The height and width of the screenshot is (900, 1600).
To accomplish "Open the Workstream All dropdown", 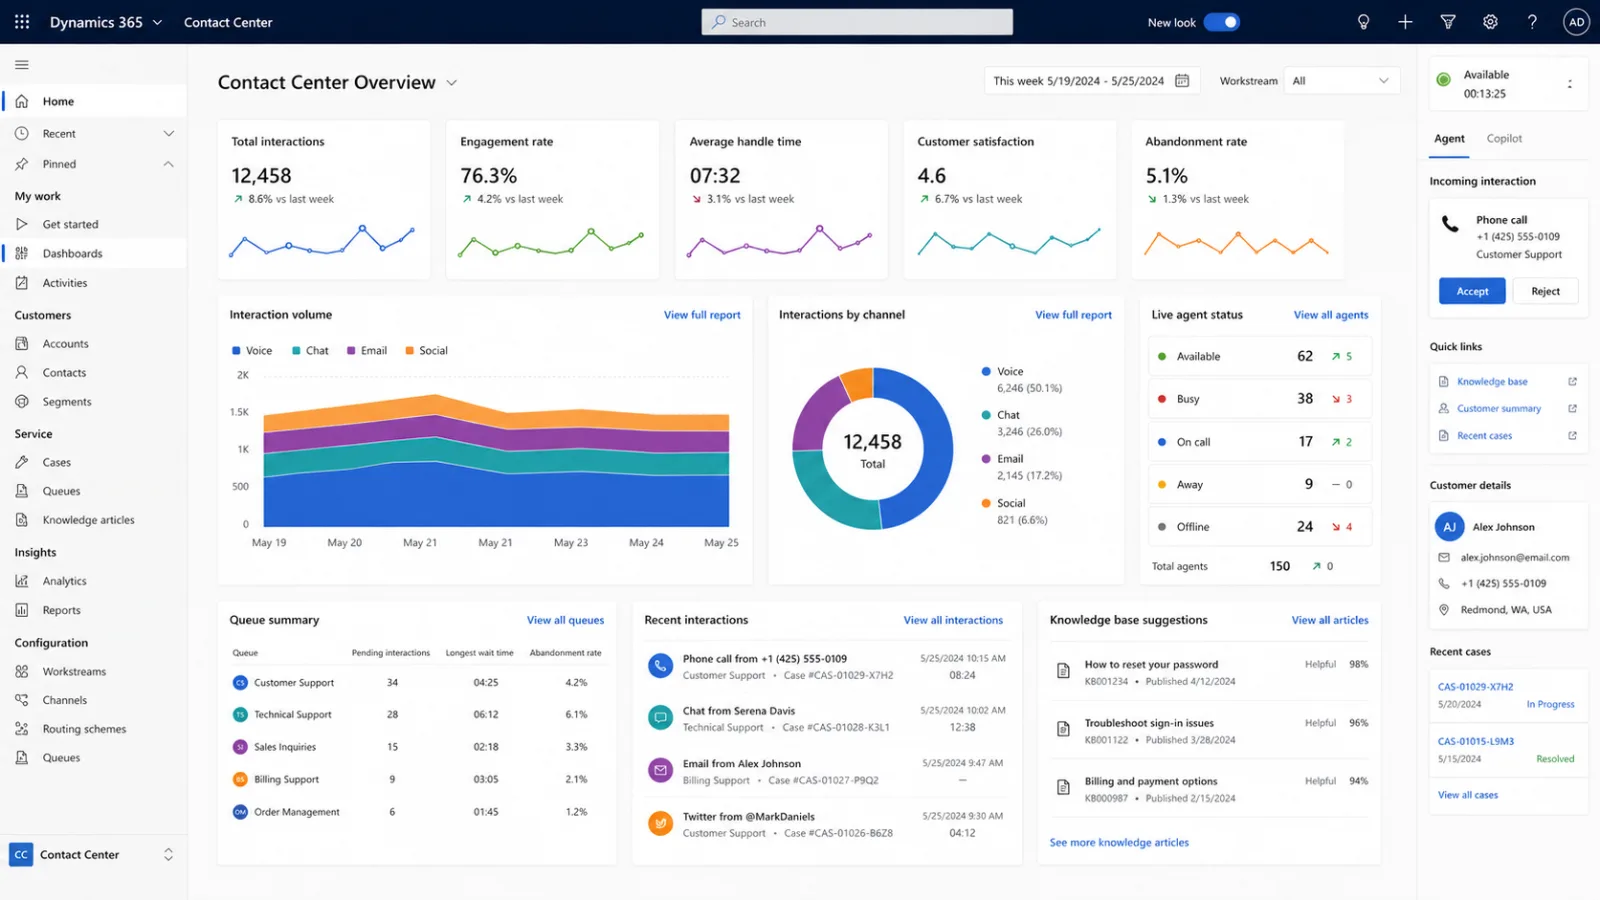I will pos(1340,81).
